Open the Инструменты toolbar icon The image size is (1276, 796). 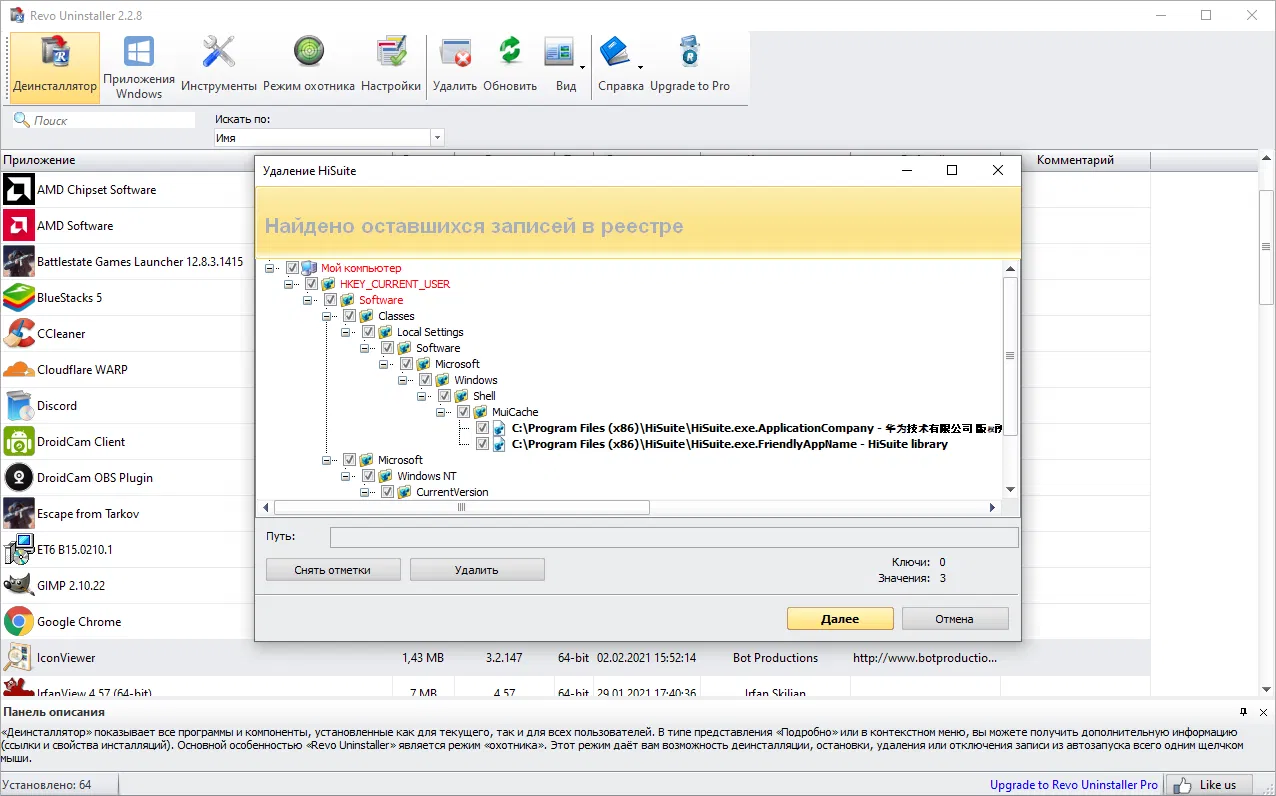tap(218, 51)
